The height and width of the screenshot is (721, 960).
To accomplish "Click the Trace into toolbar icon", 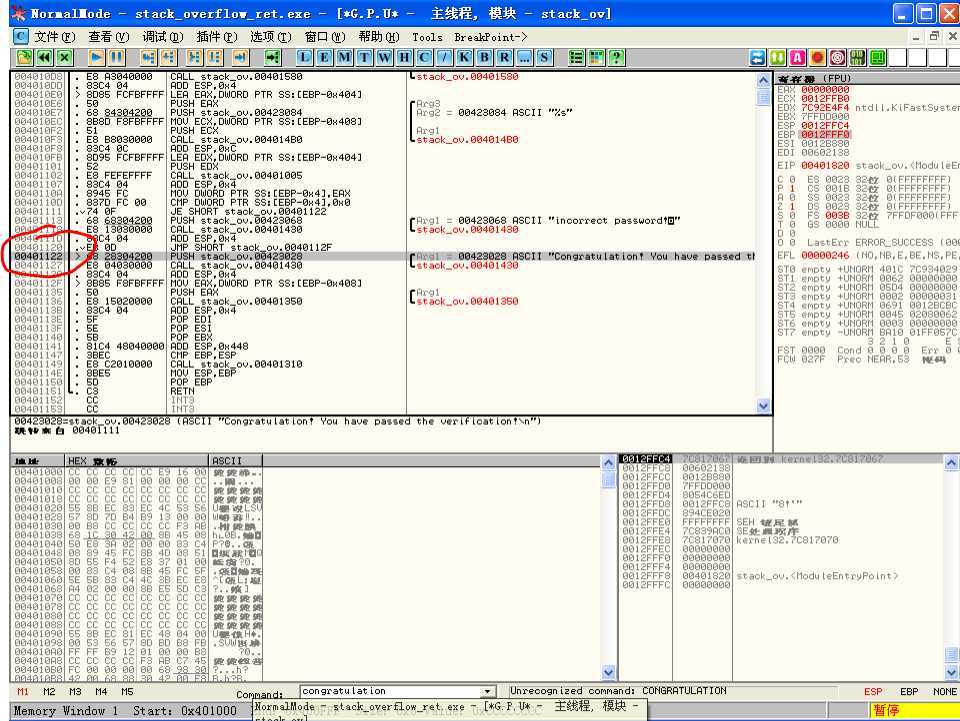I will [195, 58].
